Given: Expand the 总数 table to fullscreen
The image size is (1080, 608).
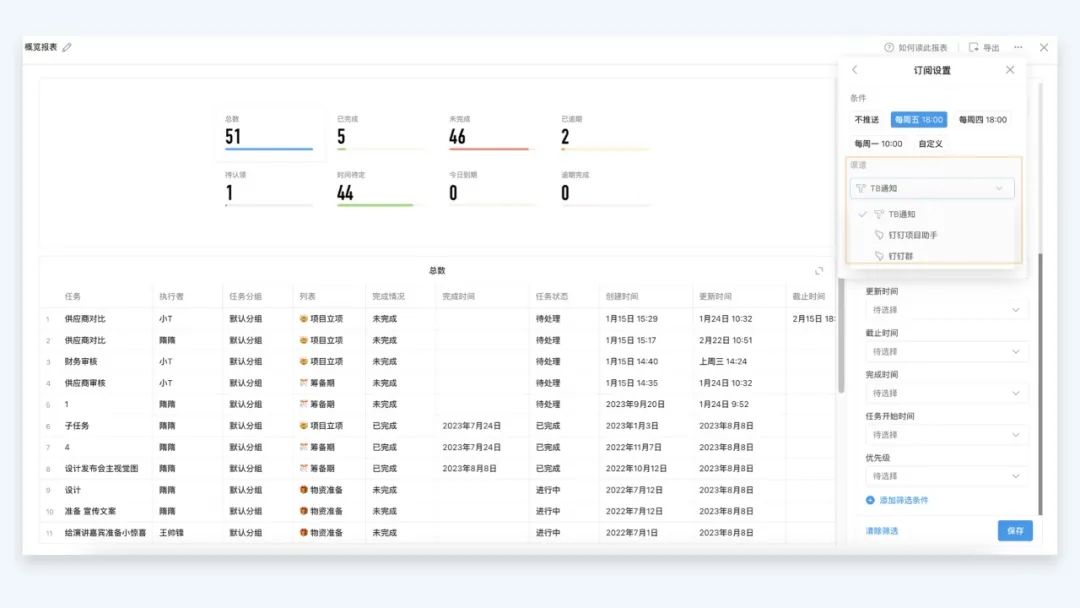Looking at the screenshot, I should coord(819,271).
